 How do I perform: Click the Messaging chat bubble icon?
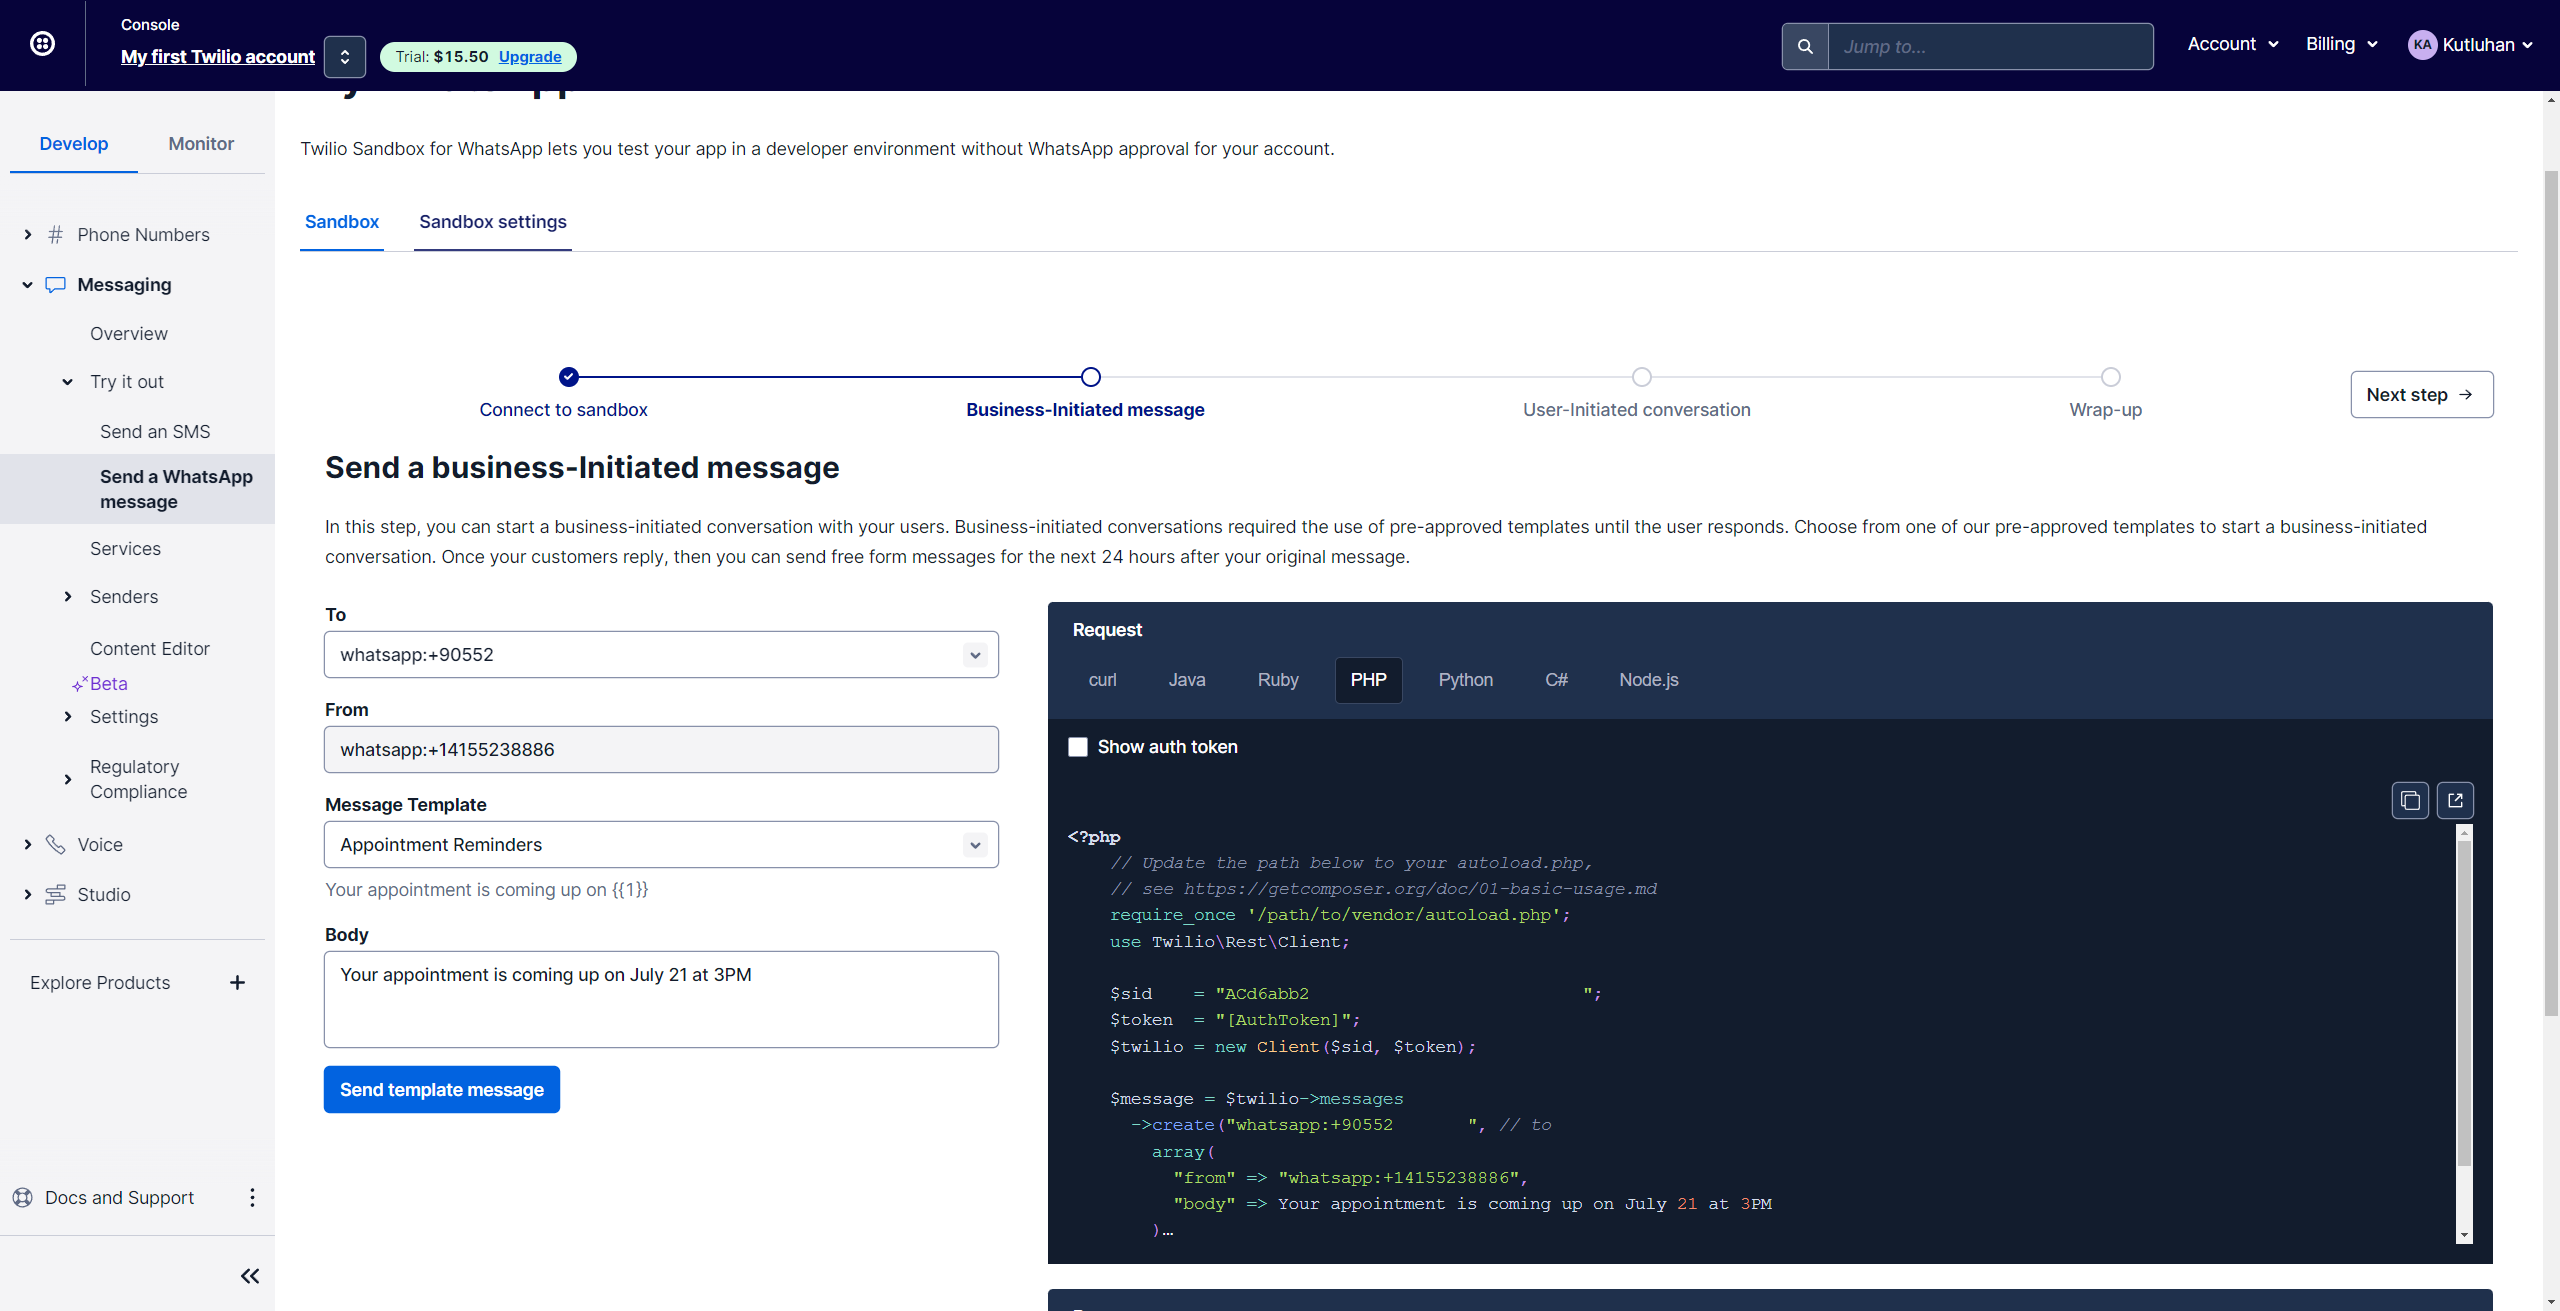(56, 285)
